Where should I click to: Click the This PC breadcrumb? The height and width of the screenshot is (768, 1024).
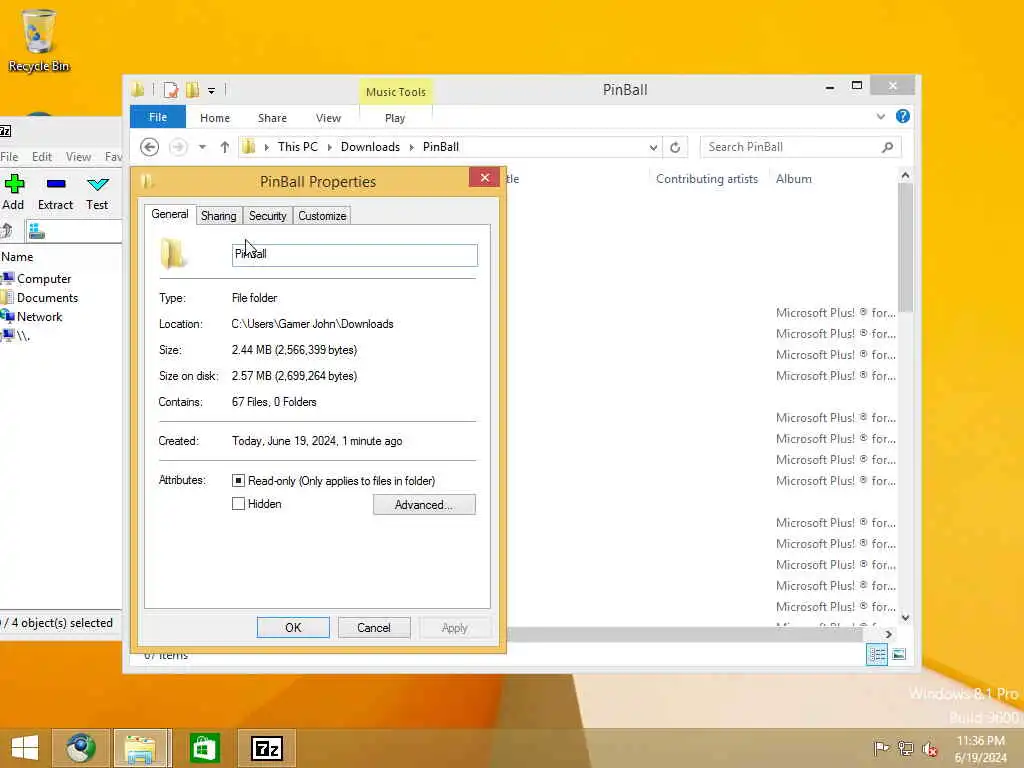point(298,147)
